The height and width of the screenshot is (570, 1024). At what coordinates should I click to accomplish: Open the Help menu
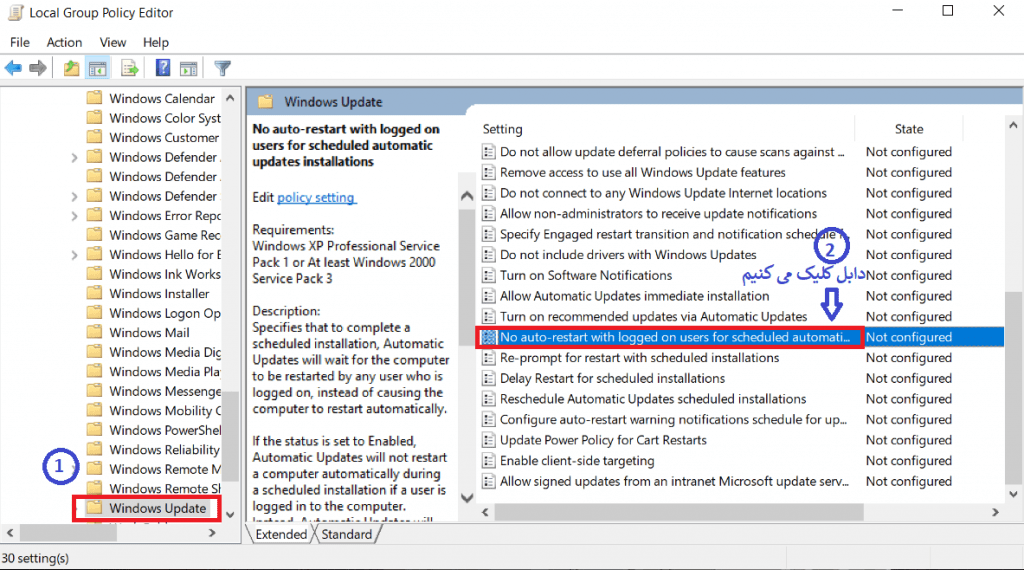coord(155,42)
